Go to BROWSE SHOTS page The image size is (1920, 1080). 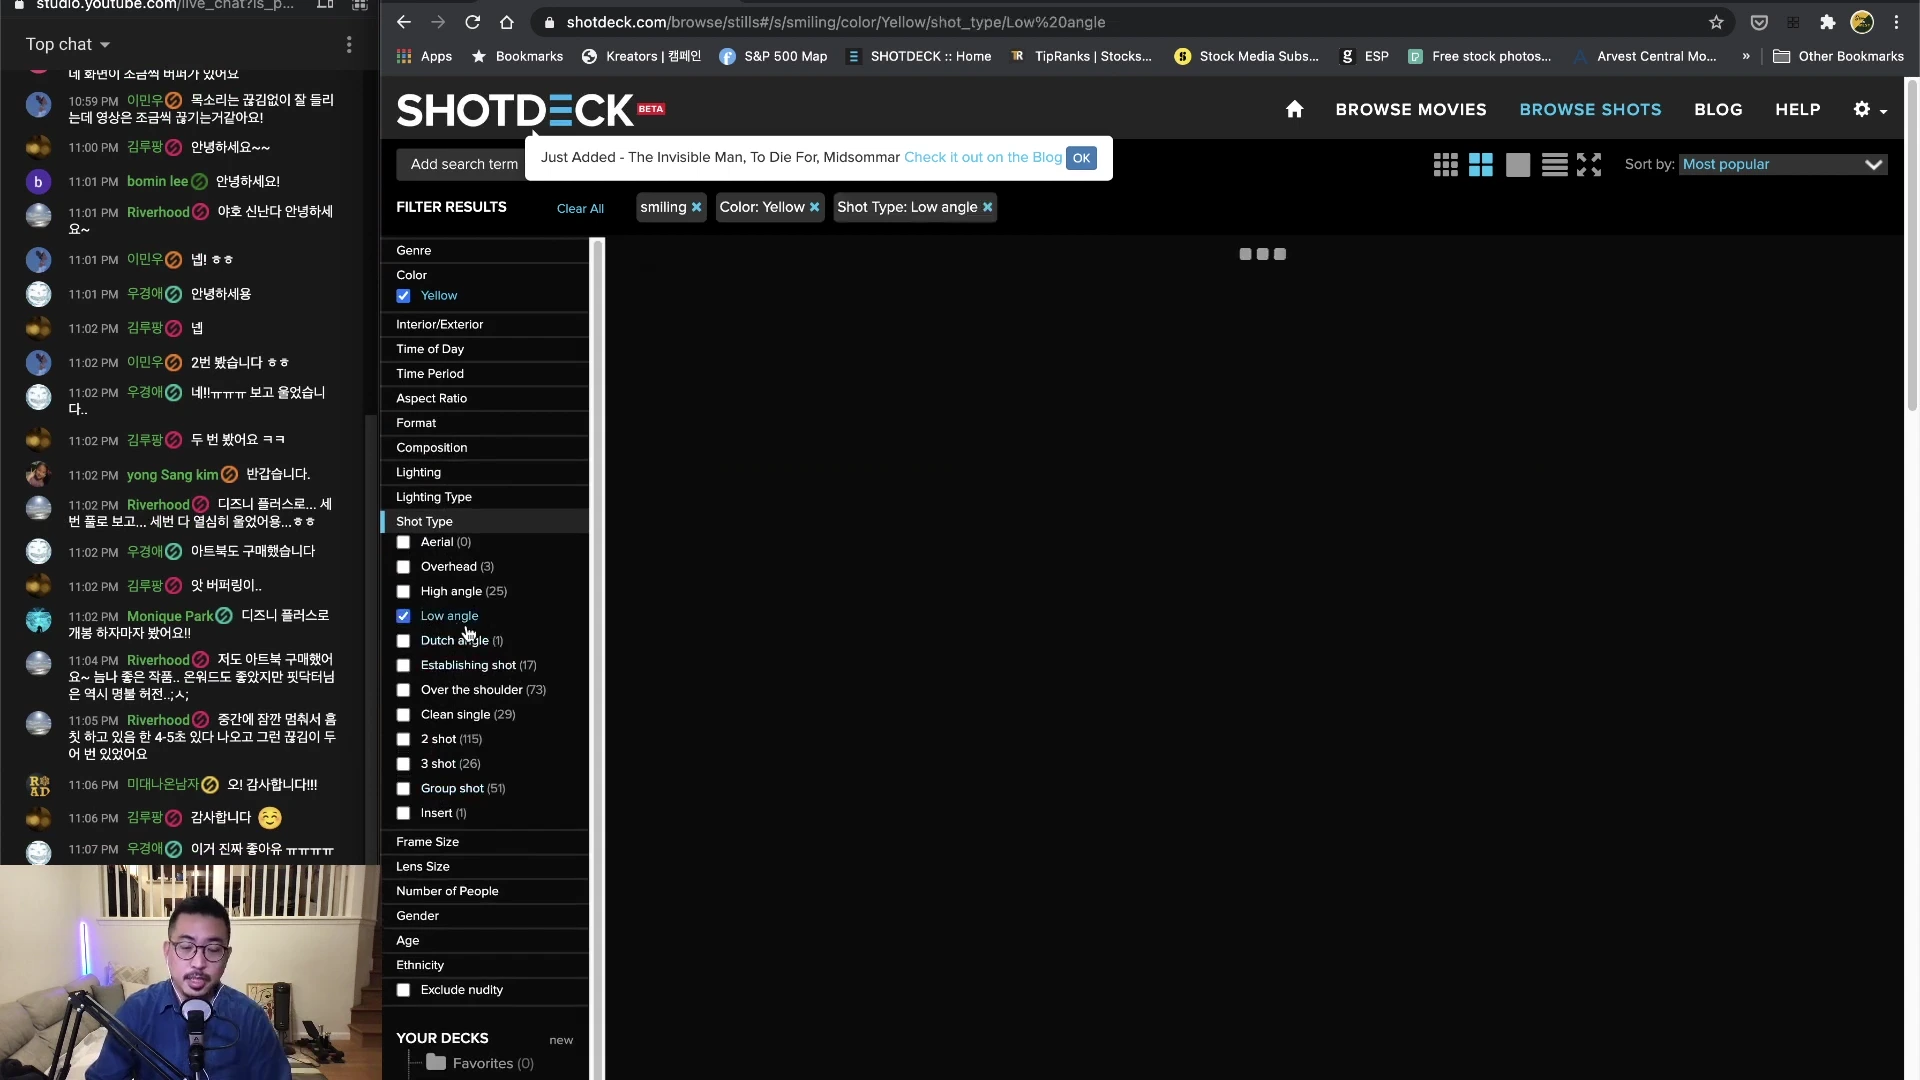click(1590, 109)
